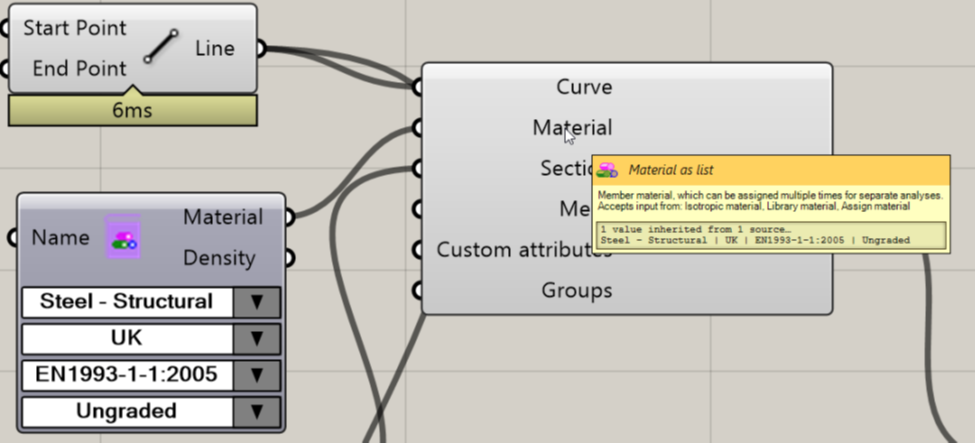Click the icon in the Material as list tooltip
This screenshot has width=975, height=443.
pyautogui.click(x=608, y=170)
